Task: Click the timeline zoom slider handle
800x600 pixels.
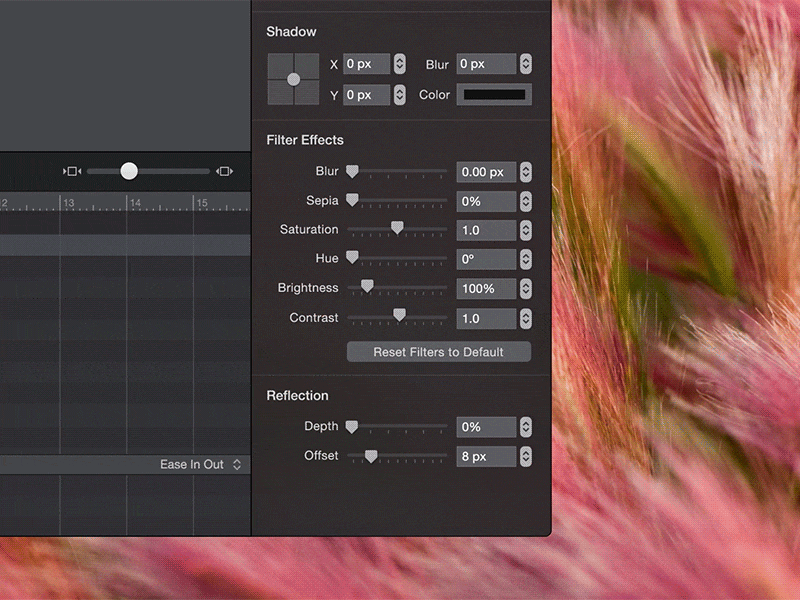Action: tap(129, 171)
